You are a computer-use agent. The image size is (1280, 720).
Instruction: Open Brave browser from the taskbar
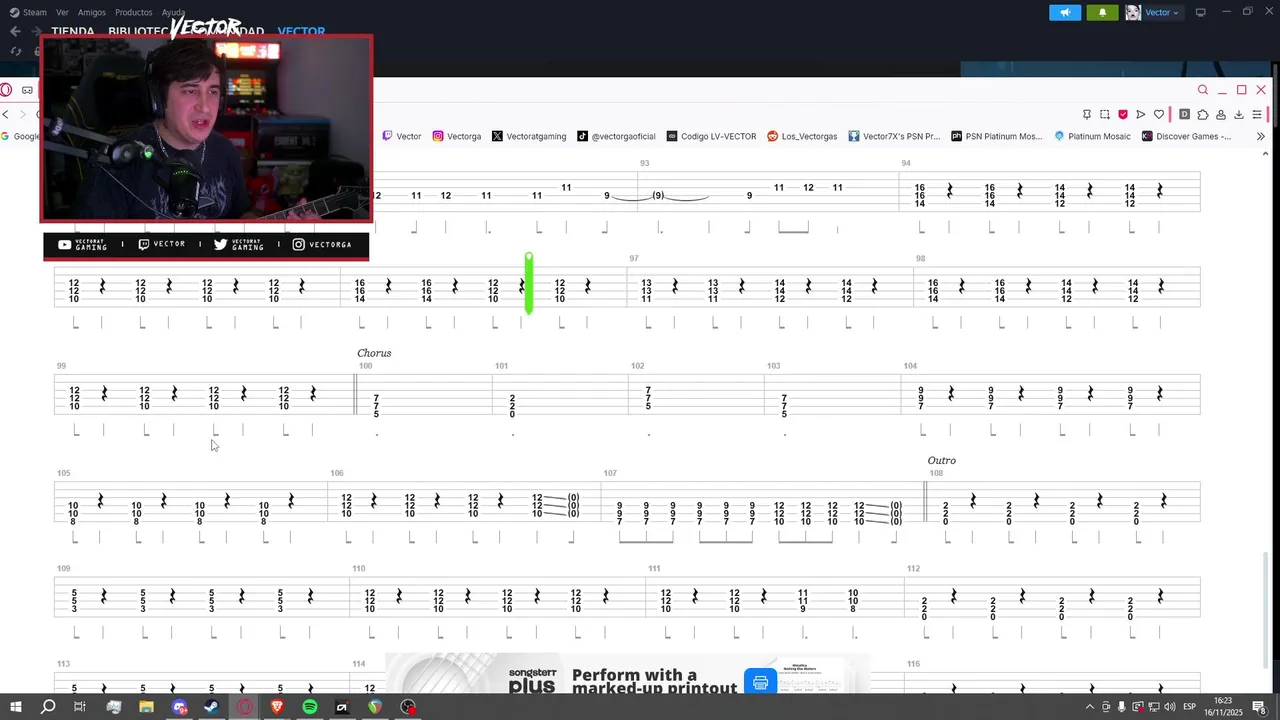tap(277, 707)
